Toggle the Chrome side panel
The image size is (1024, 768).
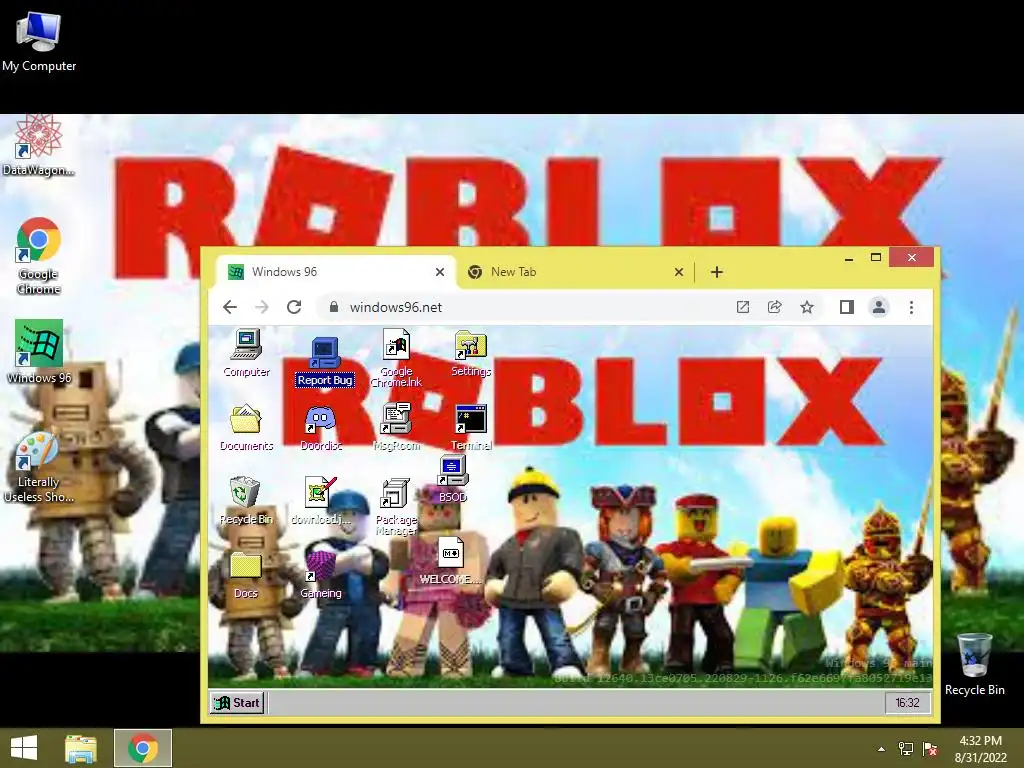click(846, 307)
